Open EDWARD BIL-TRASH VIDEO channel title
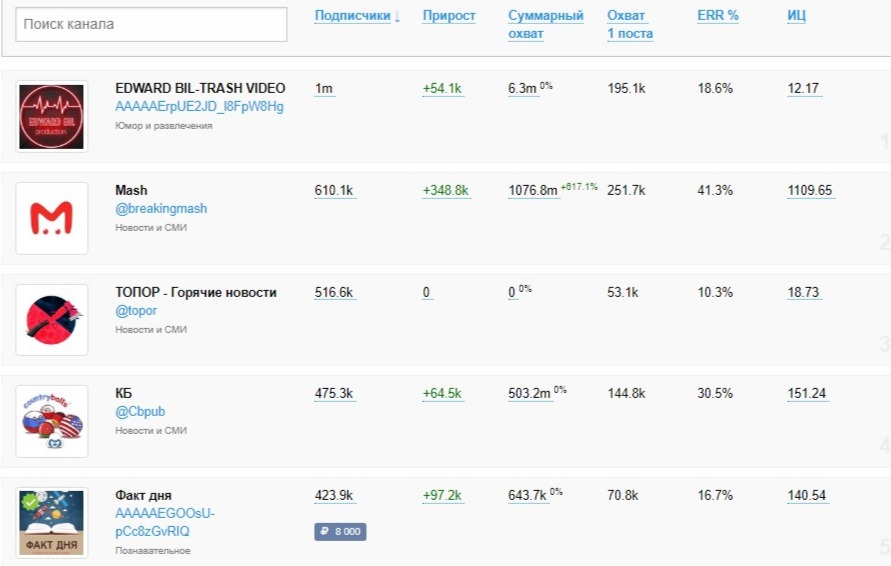 click(200, 88)
